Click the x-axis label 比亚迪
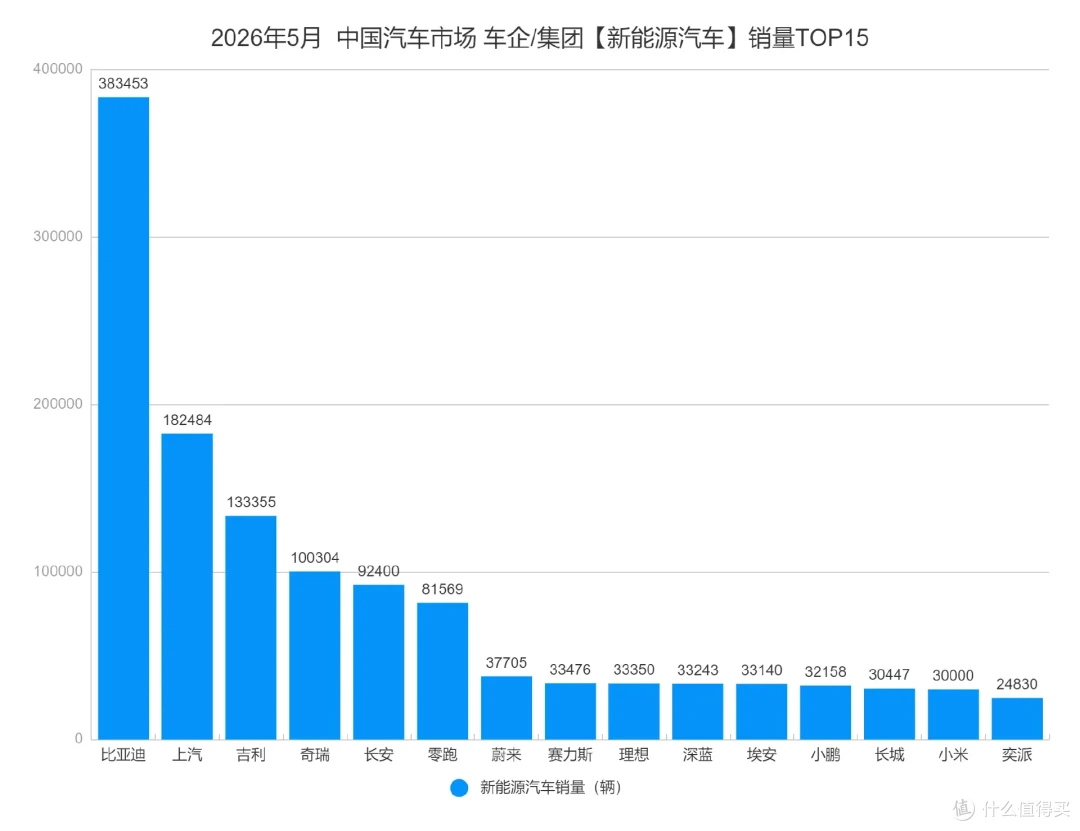Screen dimensions: 1080x831 click(x=123, y=755)
